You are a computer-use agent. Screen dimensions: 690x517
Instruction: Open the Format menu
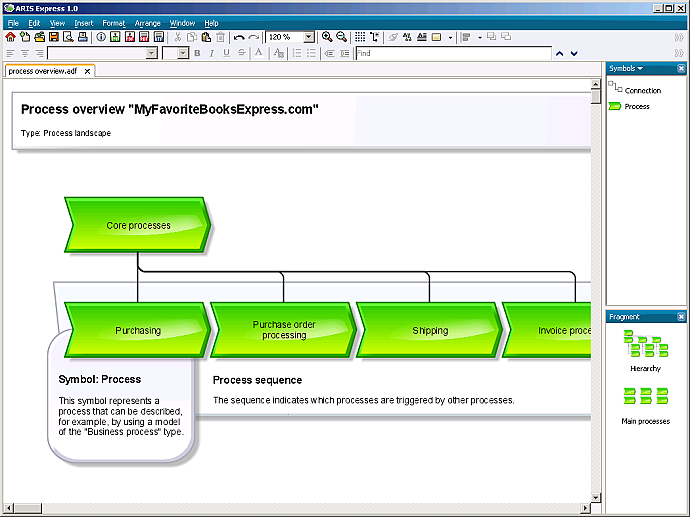(114, 23)
